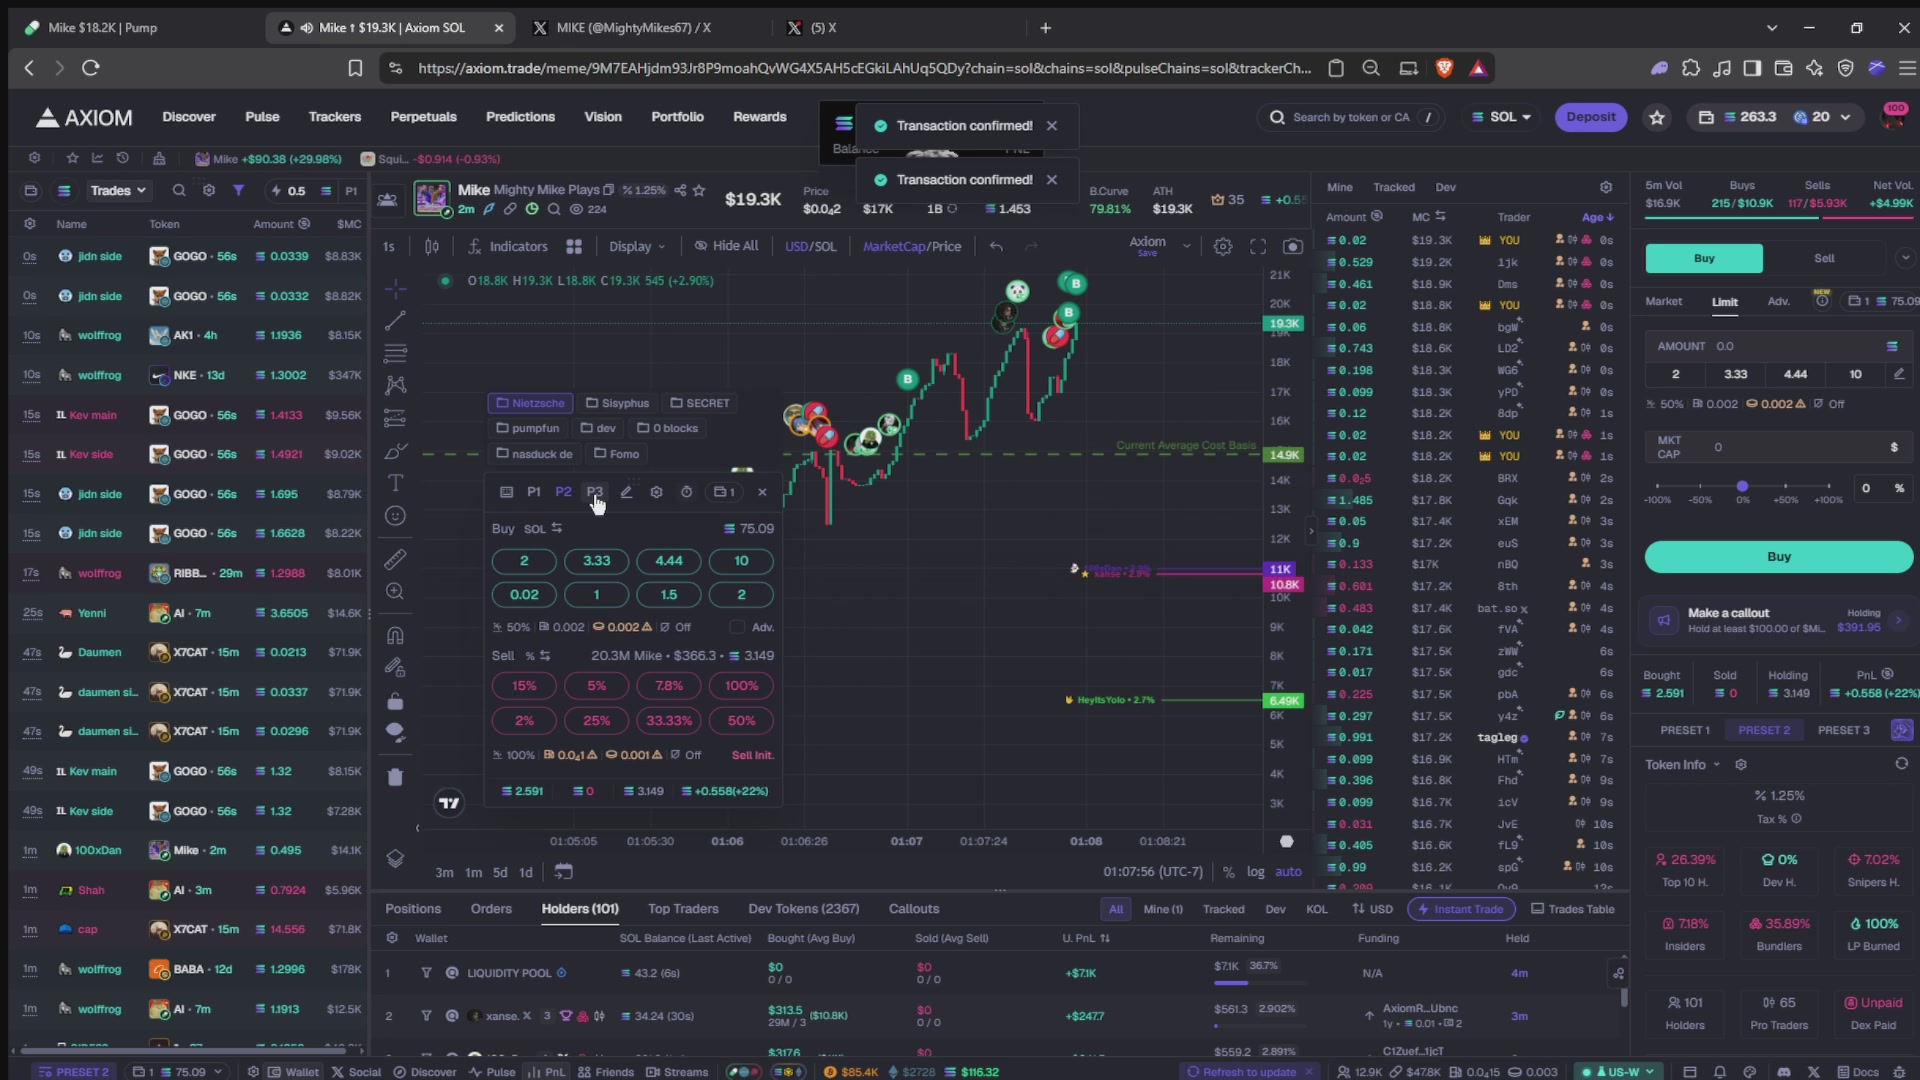Screen dimensions: 1920x1080
Task: Search trades list with magnifier icon
Action: pos(179,190)
